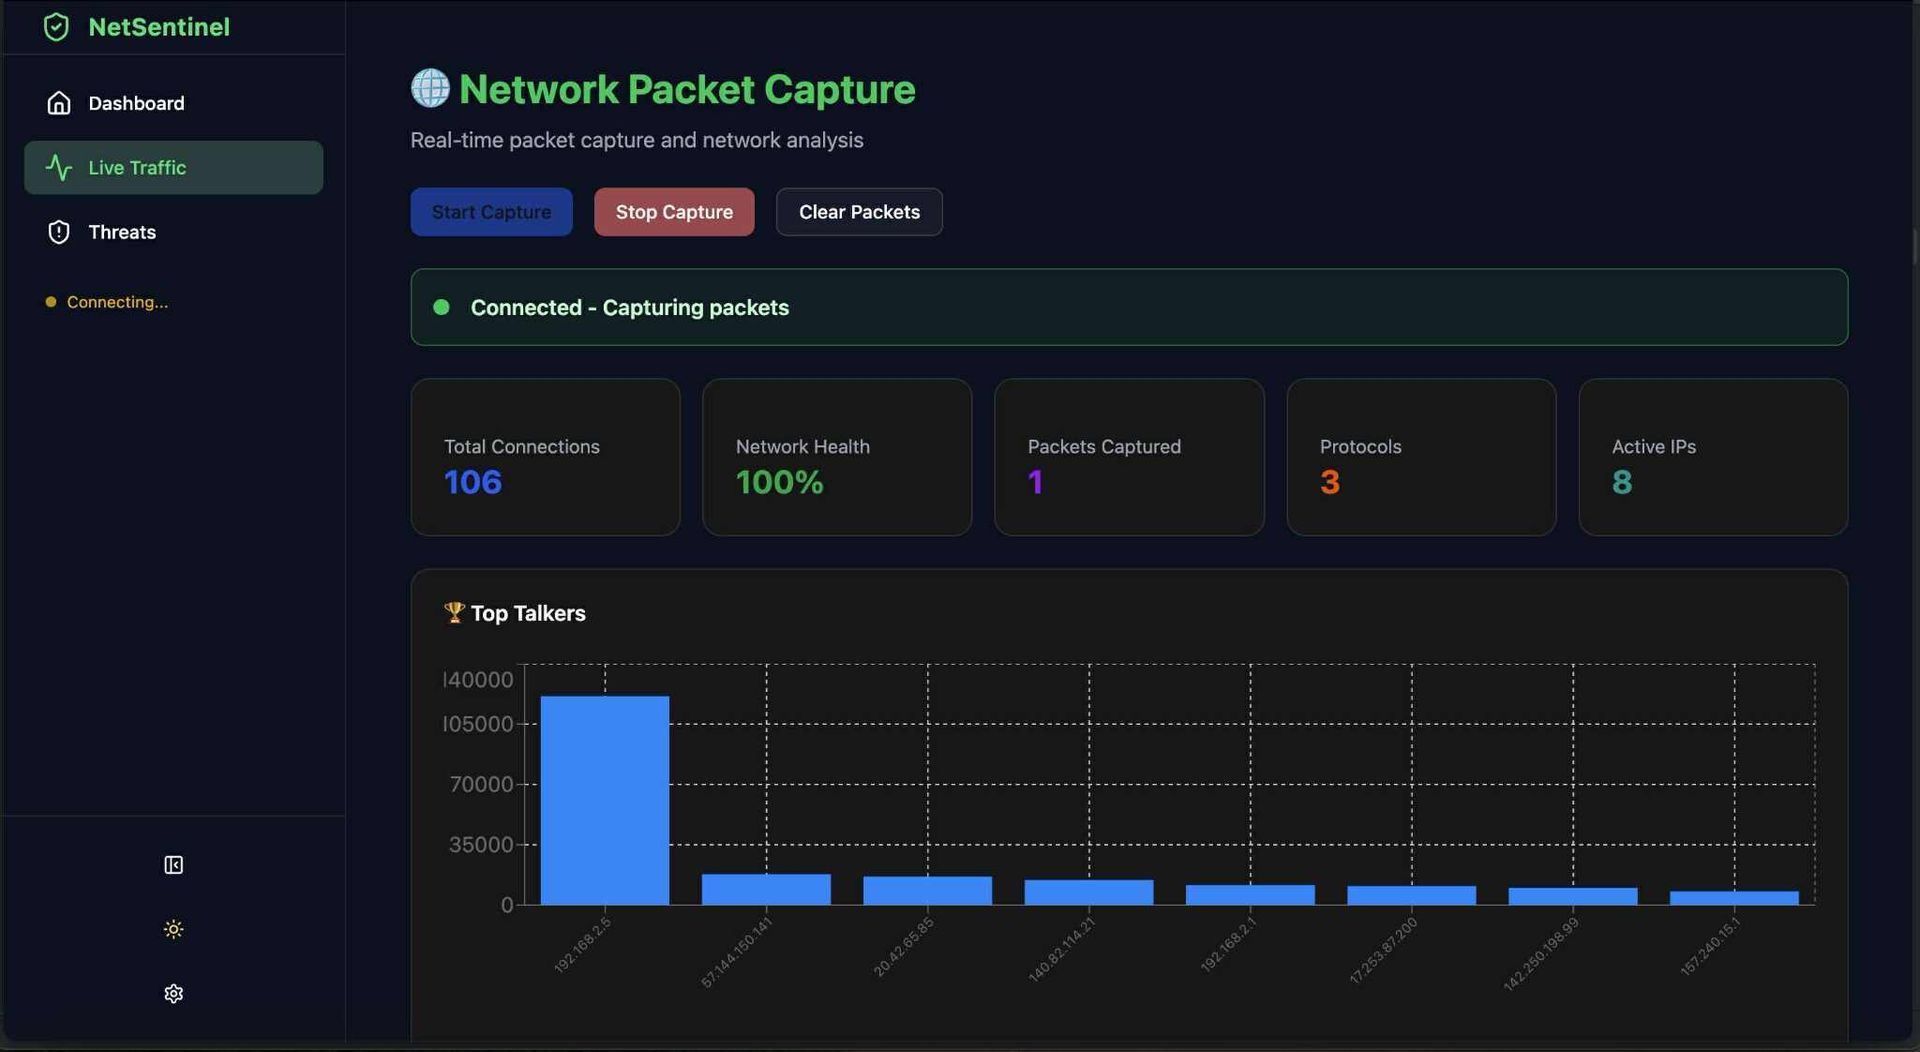The image size is (1920, 1052).
Task: Click the green connected status dot
Action: [x=441, y=307]
